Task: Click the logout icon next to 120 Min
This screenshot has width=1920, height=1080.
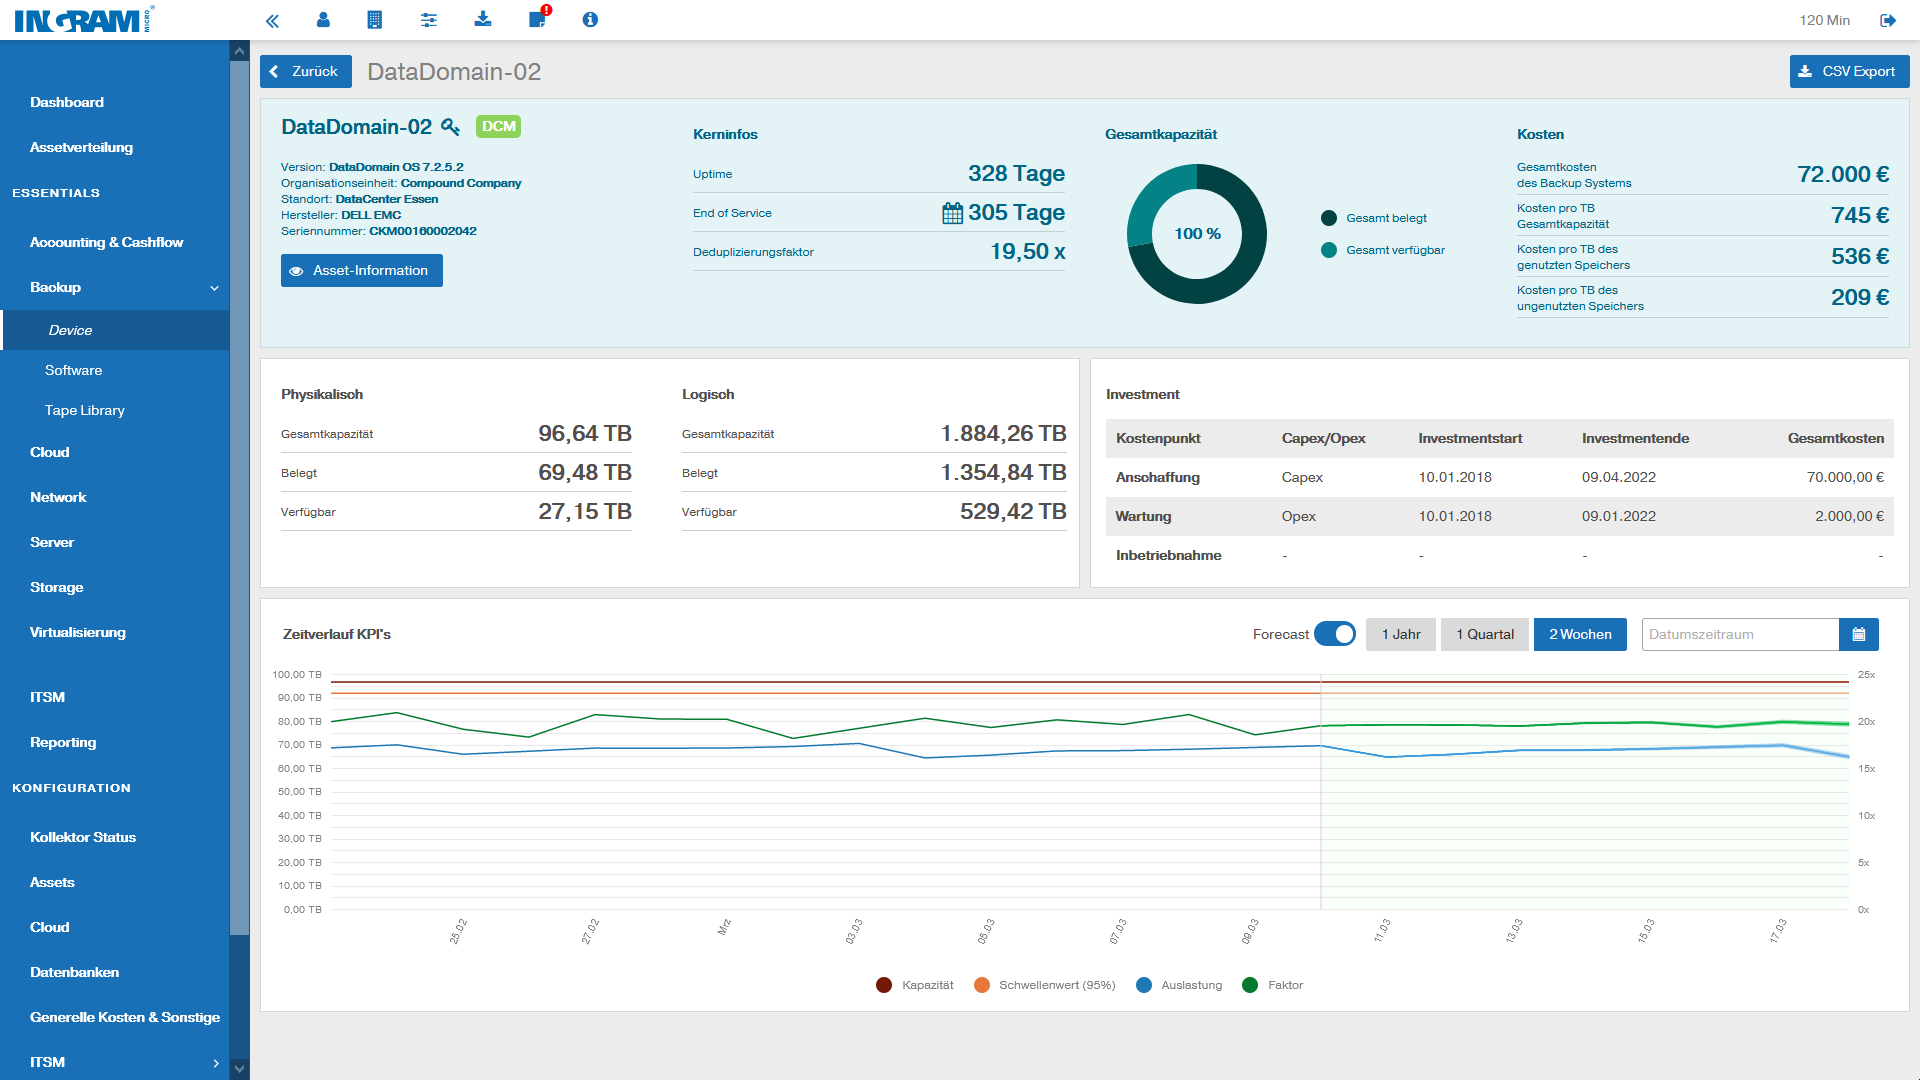Action: coord(1888,20)
